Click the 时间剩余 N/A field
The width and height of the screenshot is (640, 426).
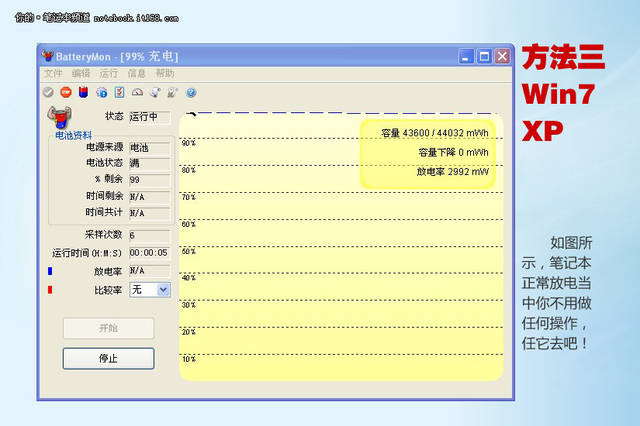[x=150, y=197]
